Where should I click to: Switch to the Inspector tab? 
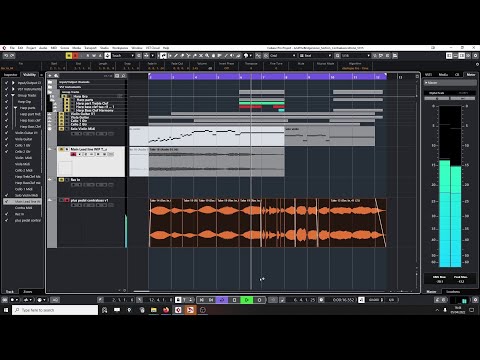pyautogui.click(x=10, y=75)
